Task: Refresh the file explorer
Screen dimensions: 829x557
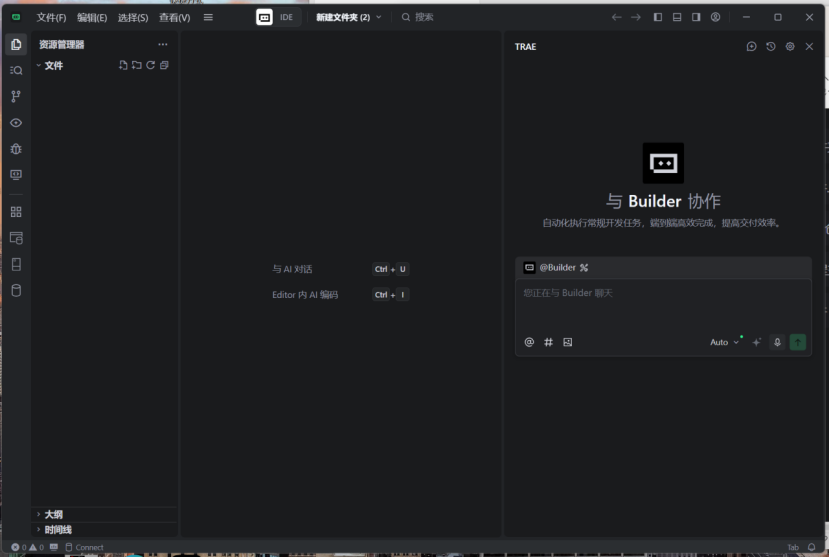Action: (x=151, y=65)
